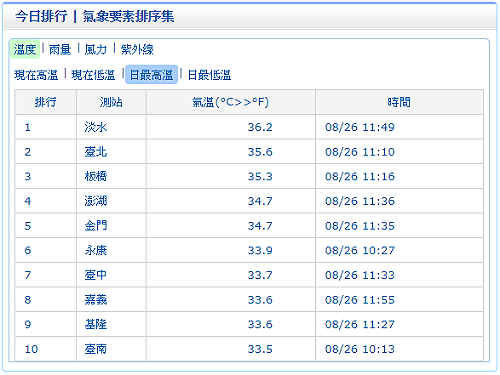
Task: Open the 澎湖 station link
Action: pos(96,201)
